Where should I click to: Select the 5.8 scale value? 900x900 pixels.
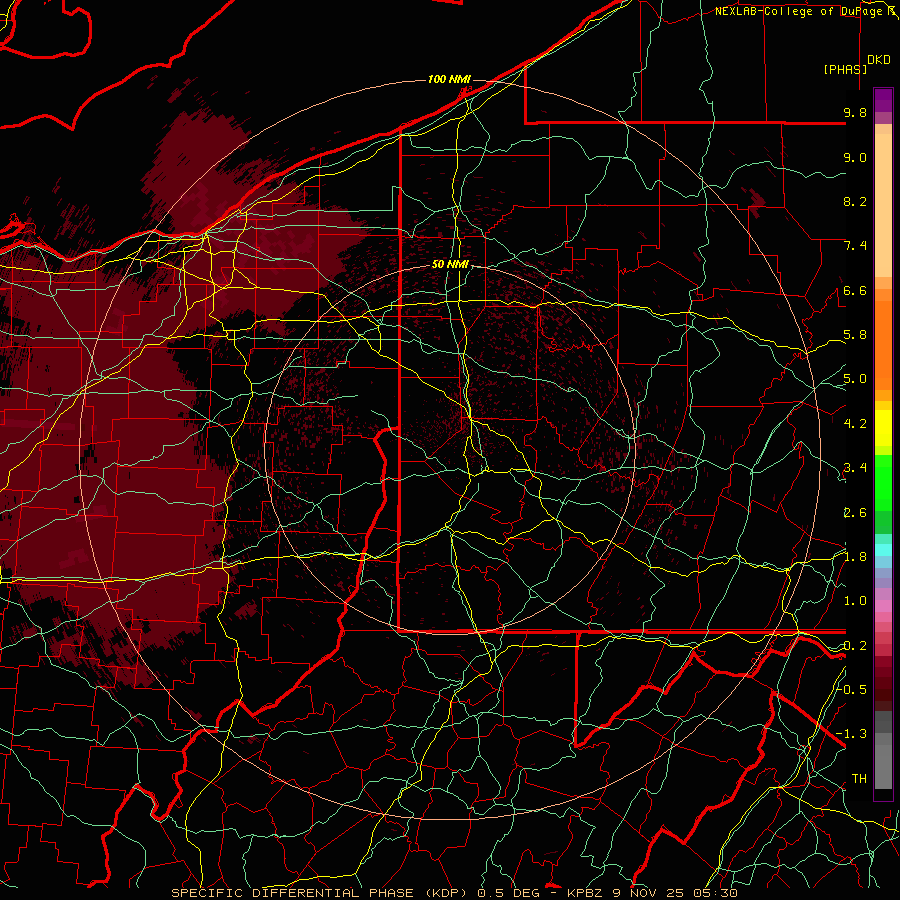coord(855,335)
